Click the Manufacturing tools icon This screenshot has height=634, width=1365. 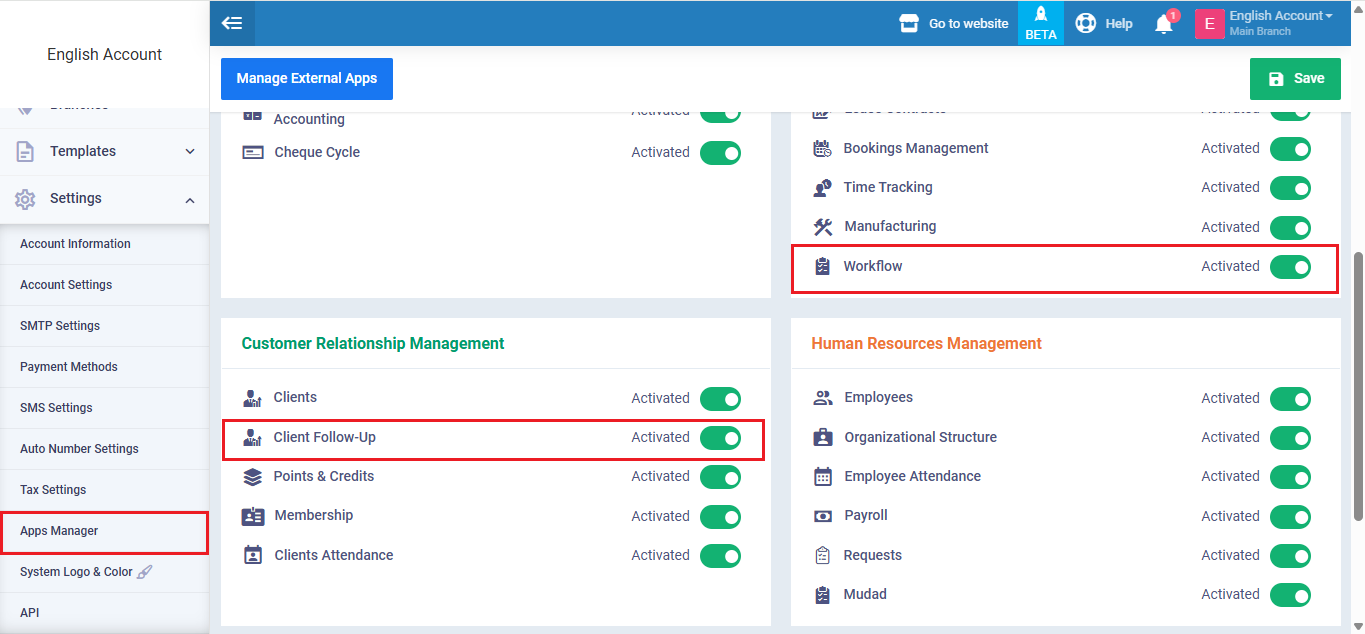[x=823, y=227]
